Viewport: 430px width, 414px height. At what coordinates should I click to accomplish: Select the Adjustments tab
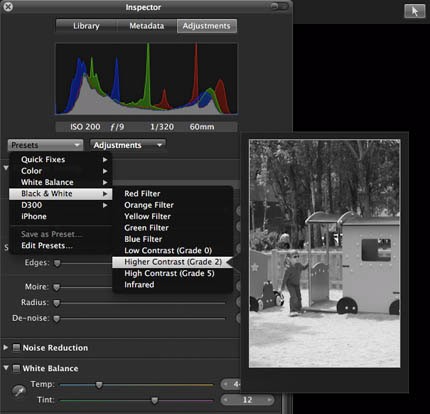[x=207, y=26]
